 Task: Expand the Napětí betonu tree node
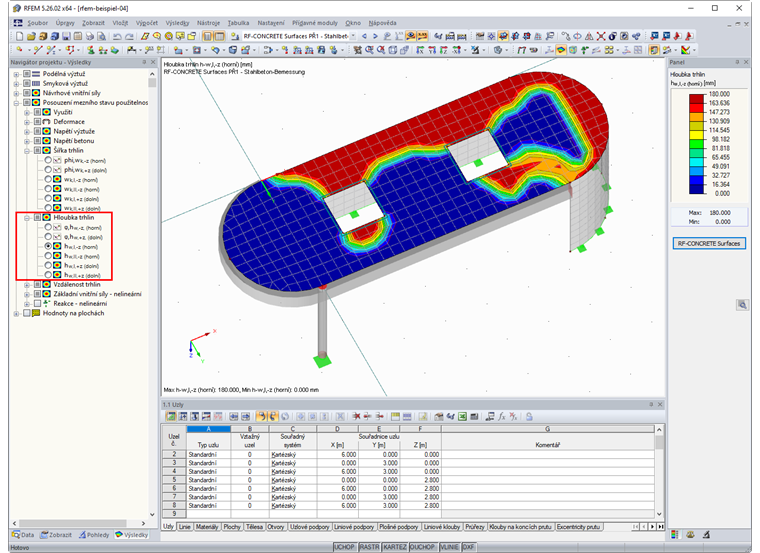coord(27,141)
